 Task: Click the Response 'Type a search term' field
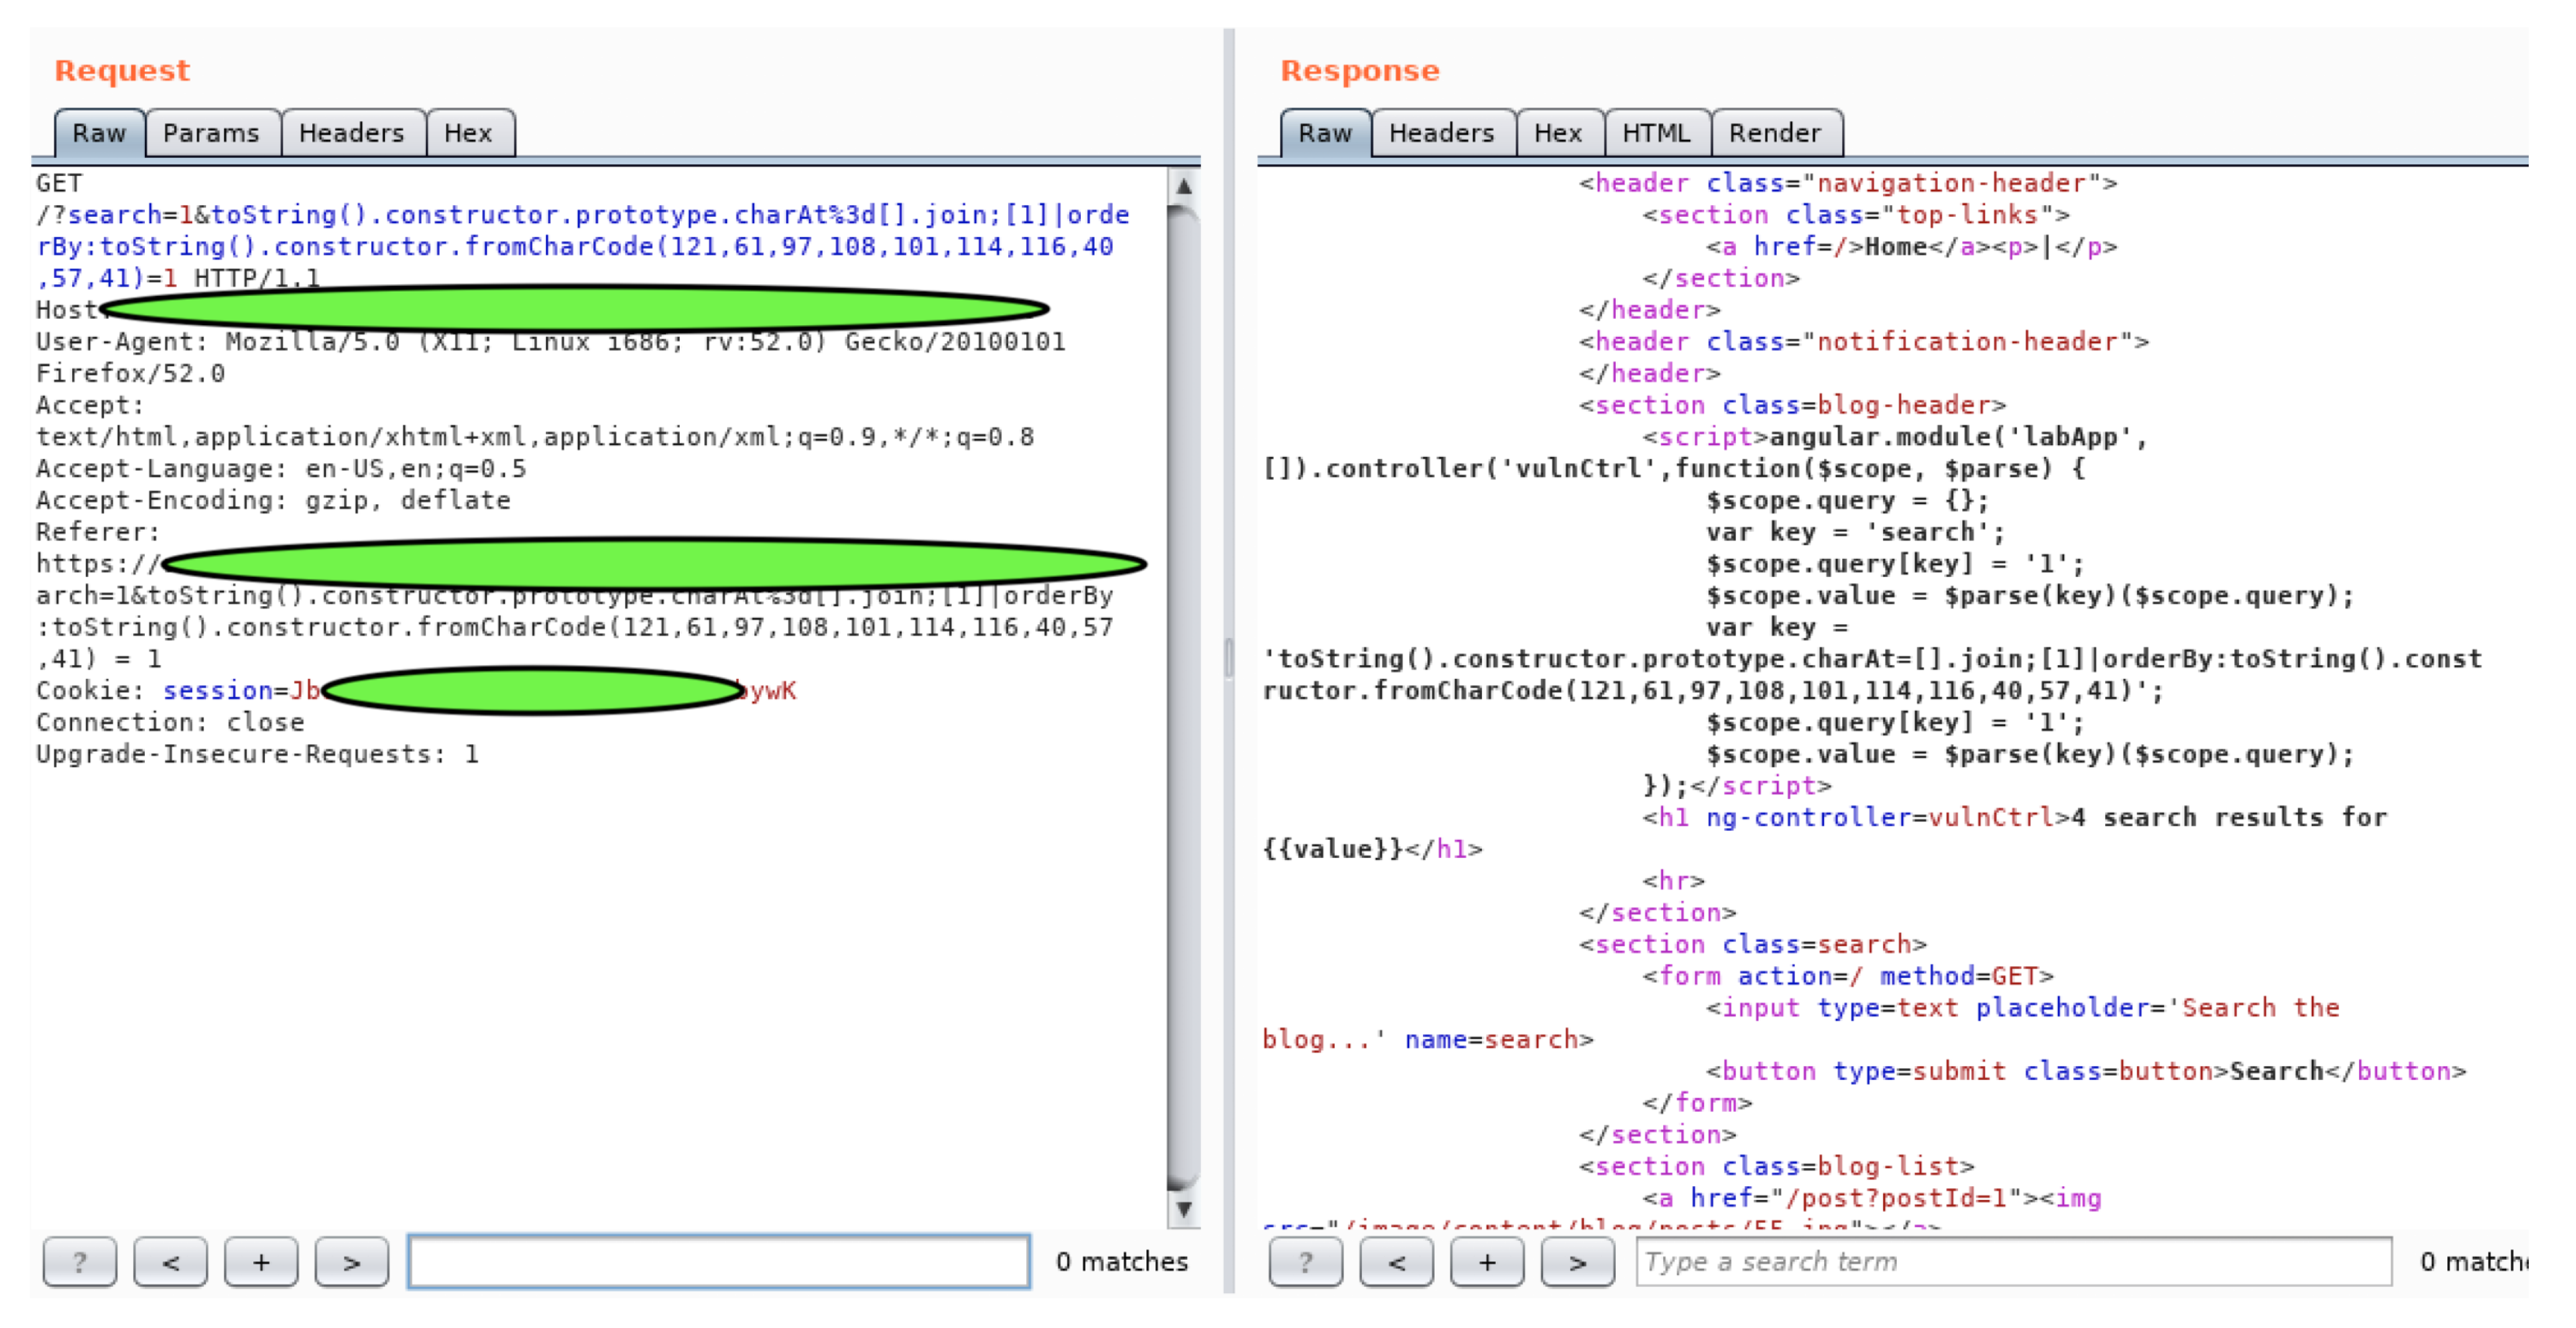[x=2012, y=1262]
